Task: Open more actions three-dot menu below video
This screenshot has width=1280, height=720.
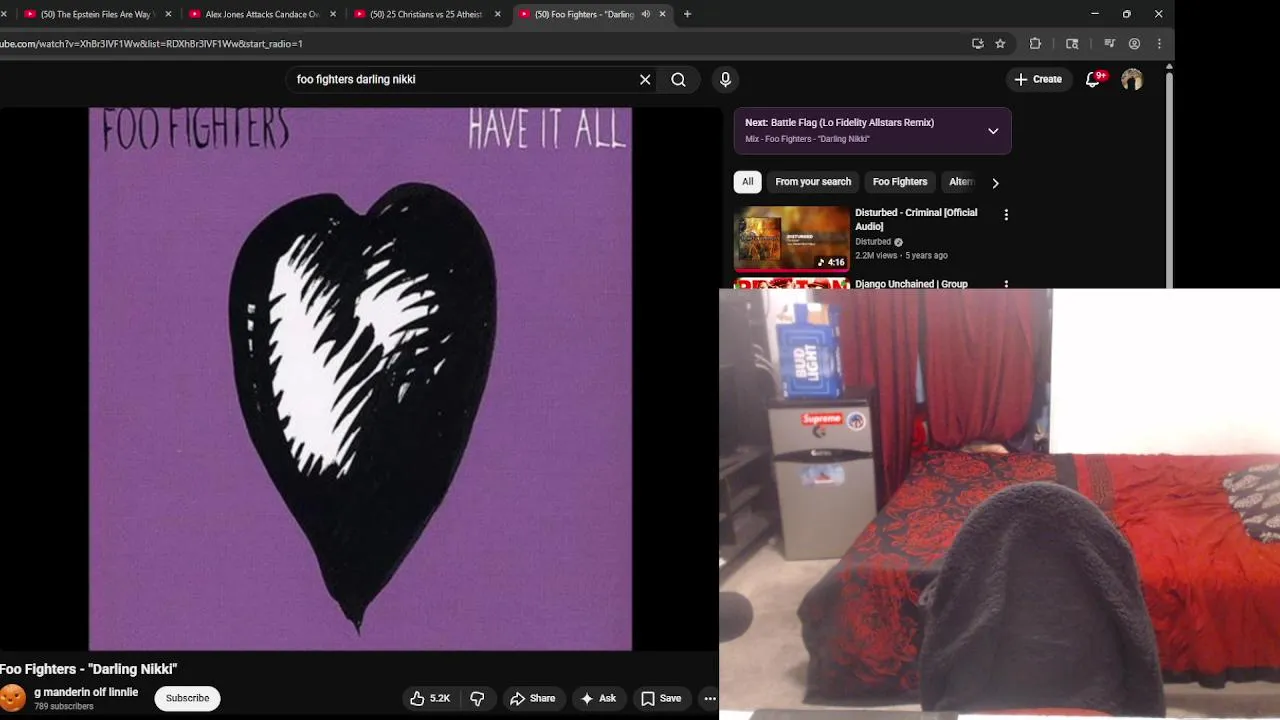Action: point(710,698)
